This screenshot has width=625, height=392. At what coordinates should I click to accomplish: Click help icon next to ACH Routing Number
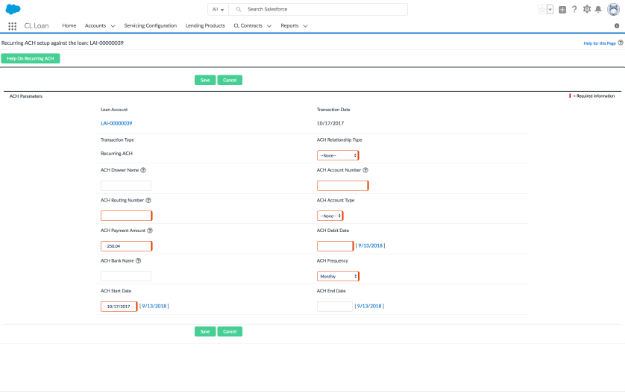pyautogui.click(x=148, y=200)
